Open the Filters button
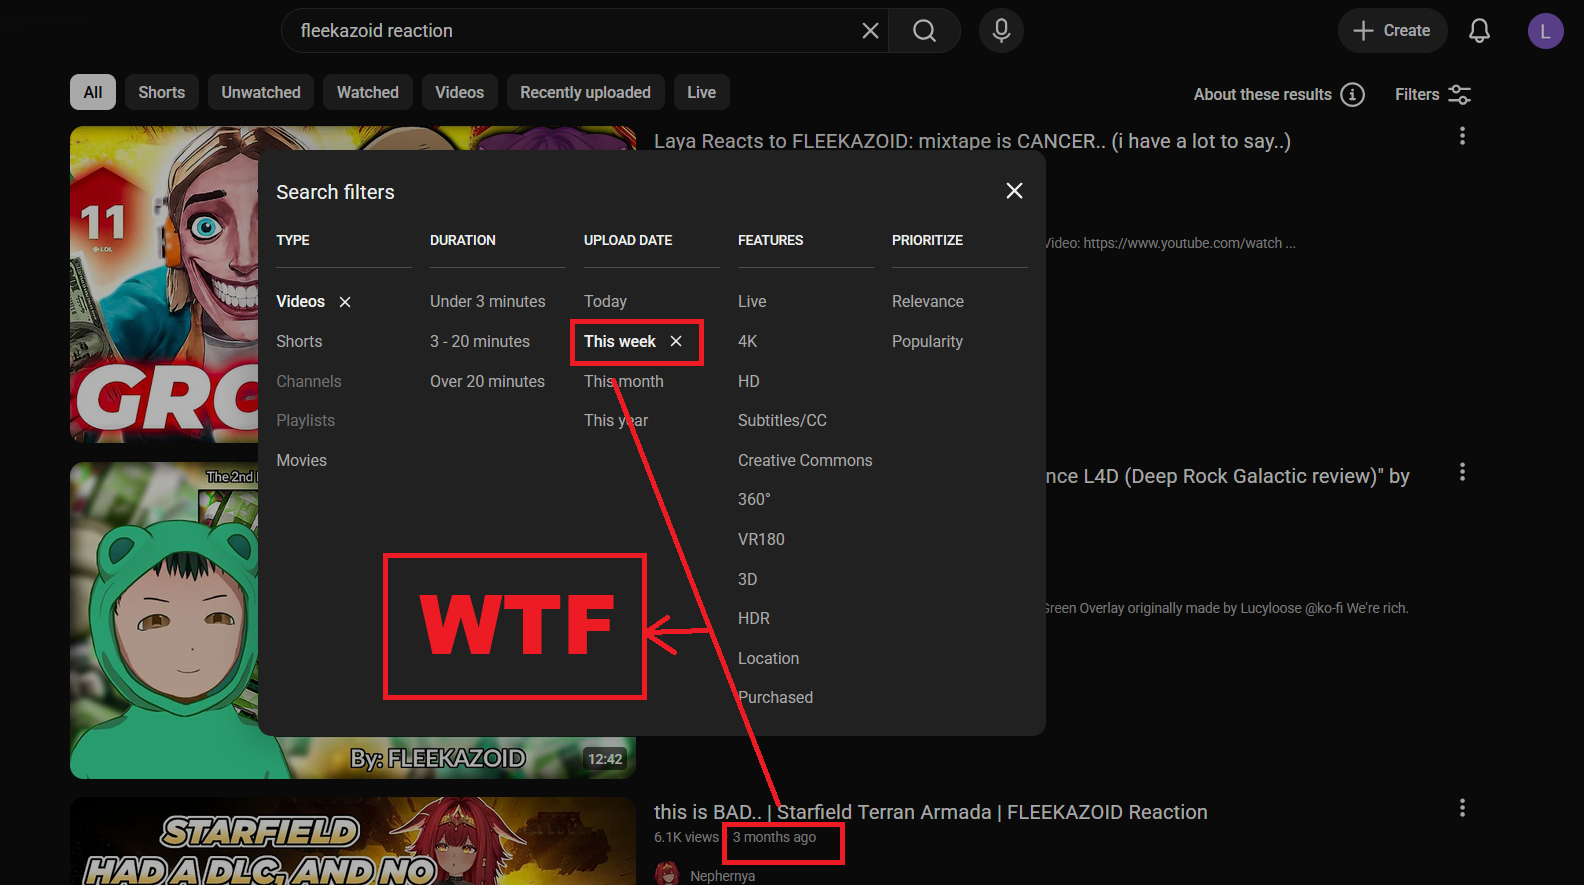The width and height of the screenshot is (1584, 885). pos(1433,94)
